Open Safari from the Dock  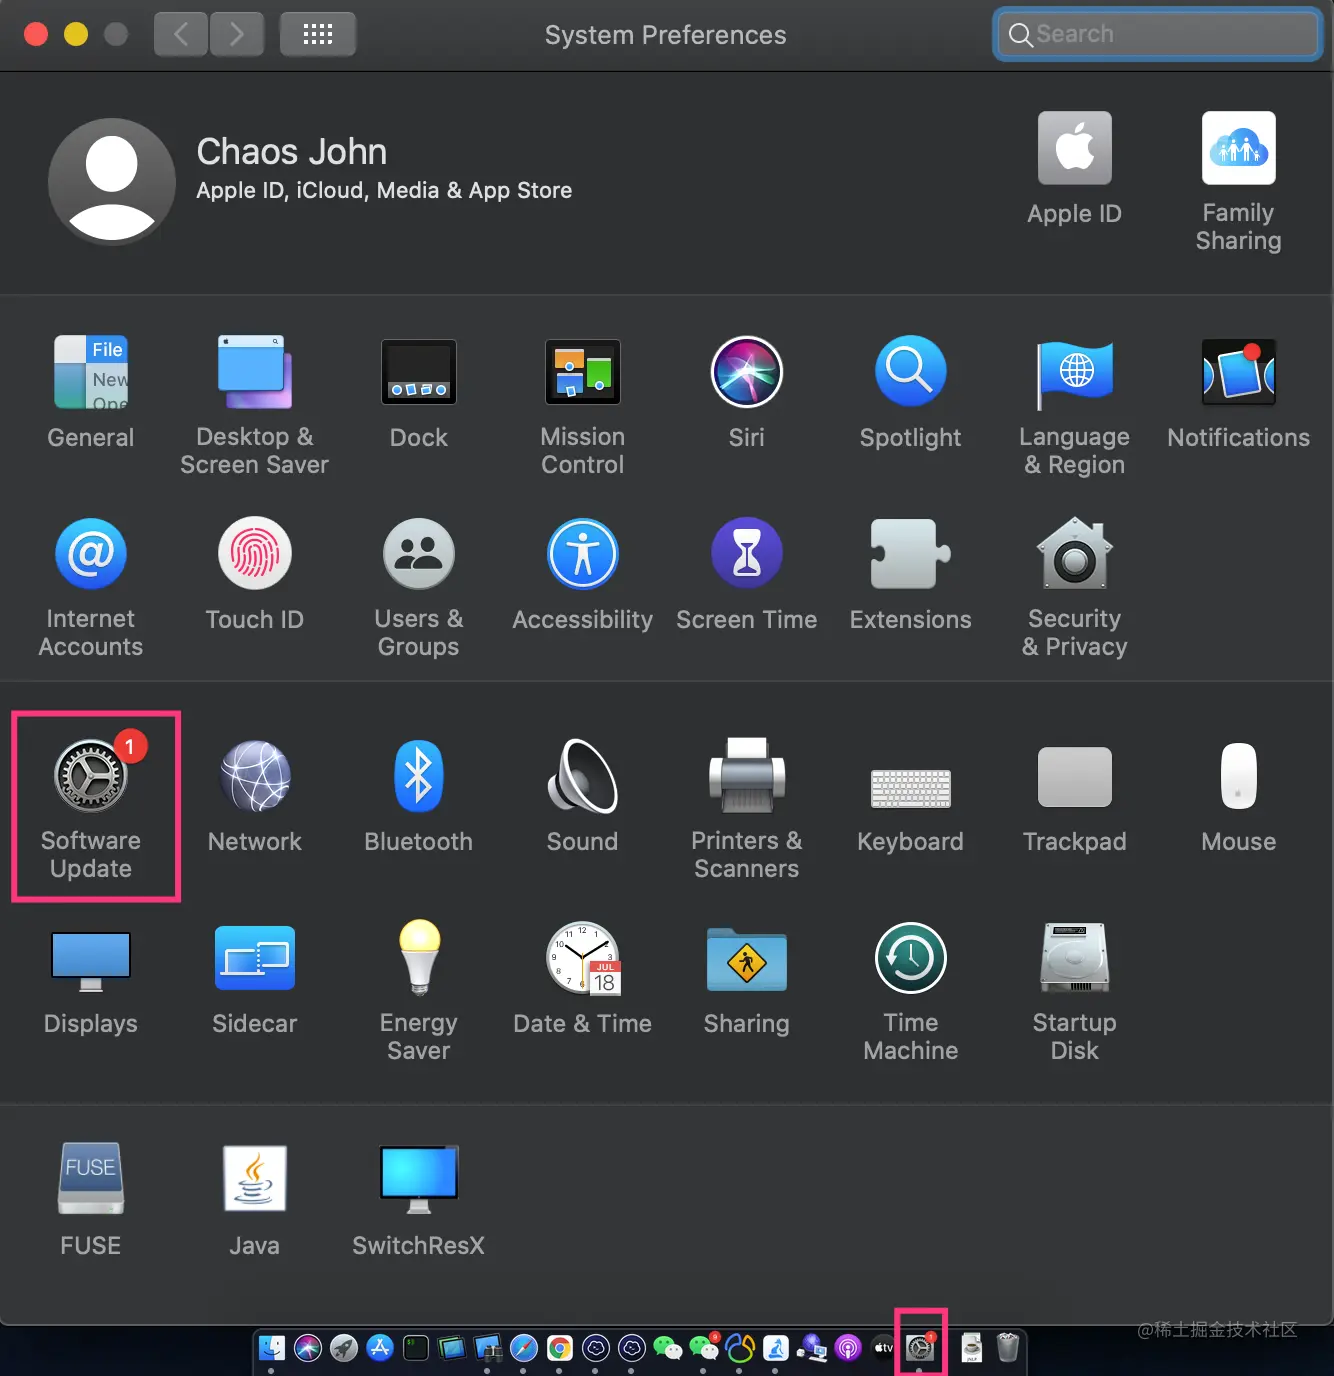pyautogui.click(x=524, y=1348)
